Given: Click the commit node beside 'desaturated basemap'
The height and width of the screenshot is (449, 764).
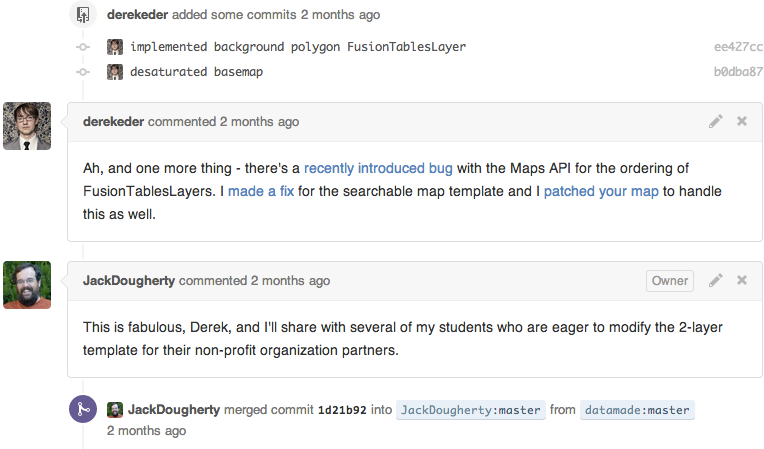Looking at the screenshot, I should [x=83, y=72].
